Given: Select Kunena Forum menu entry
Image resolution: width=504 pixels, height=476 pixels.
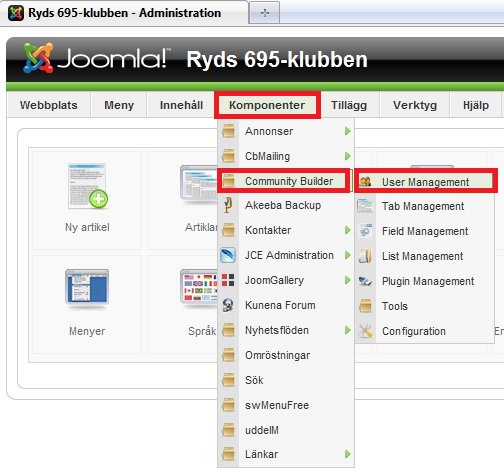Looking at the screenshot, I should [286, 305].
